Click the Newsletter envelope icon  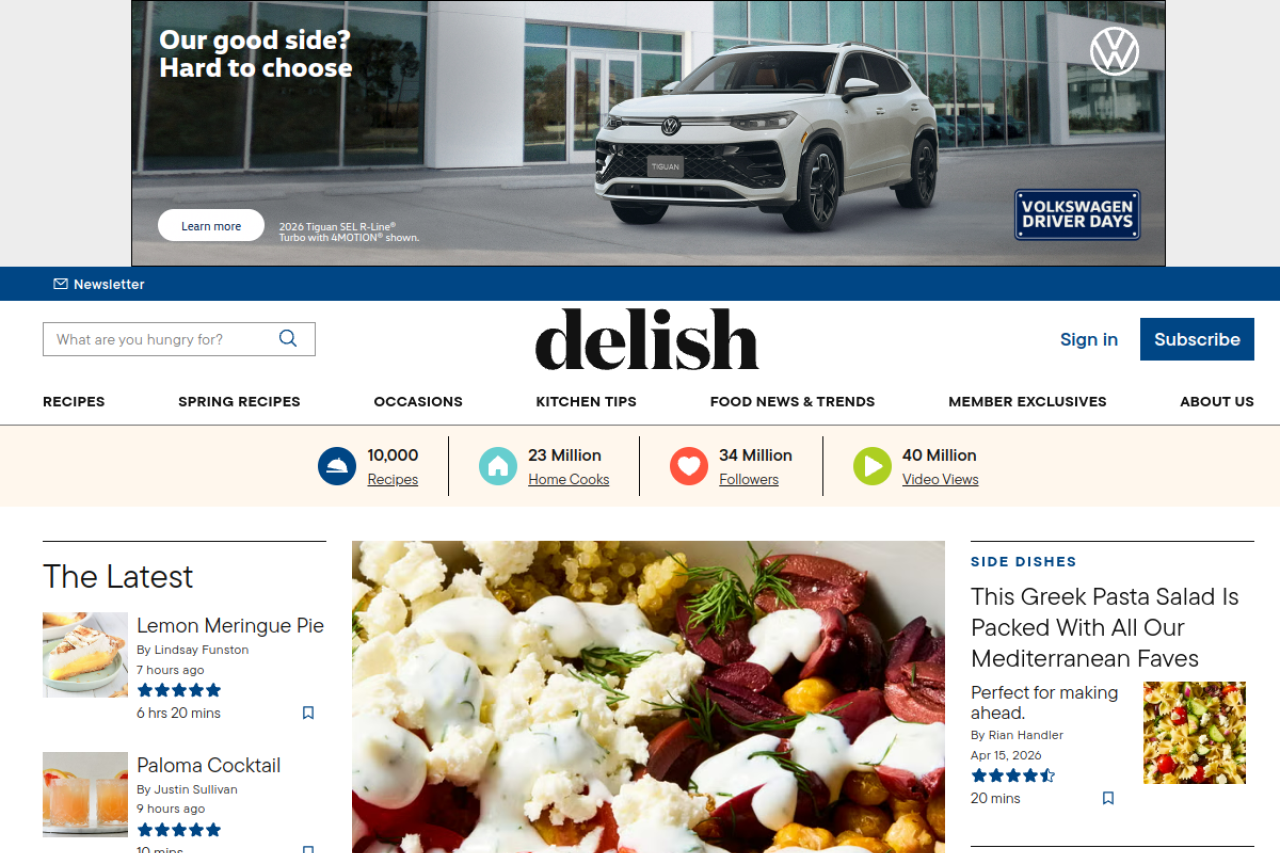coord(61,284)
